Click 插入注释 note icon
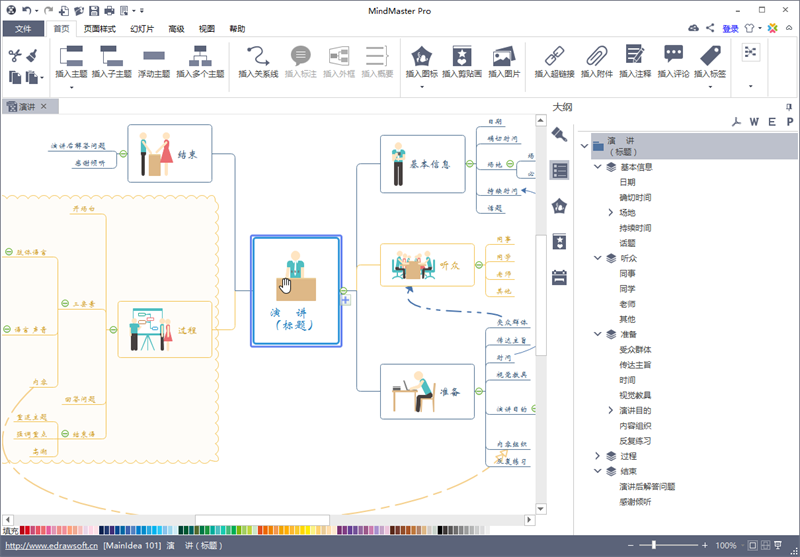 pos(635,55)
